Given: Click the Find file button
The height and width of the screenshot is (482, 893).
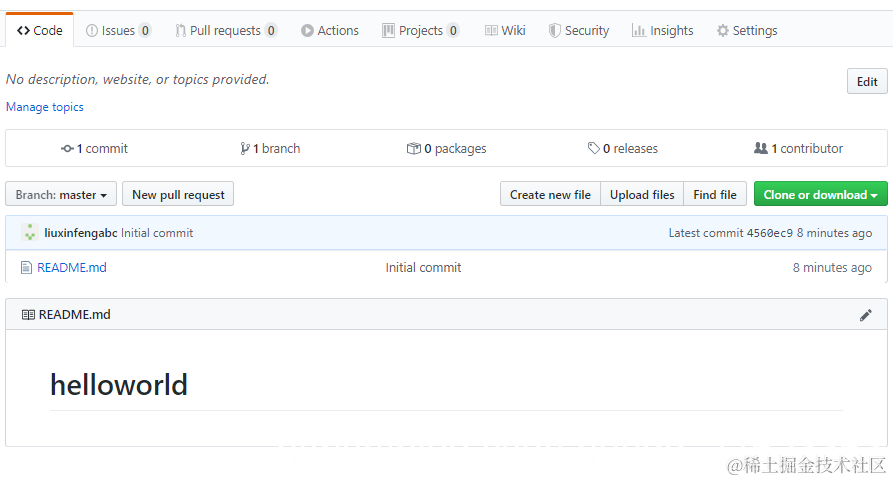Looking at the screenshot, I should 715,194.
